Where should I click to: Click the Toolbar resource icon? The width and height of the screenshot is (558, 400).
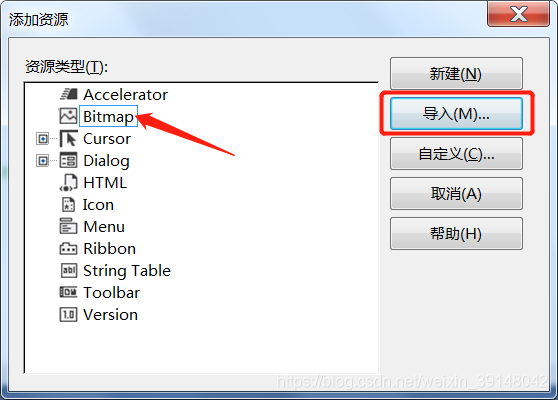(x=68, y=292)
